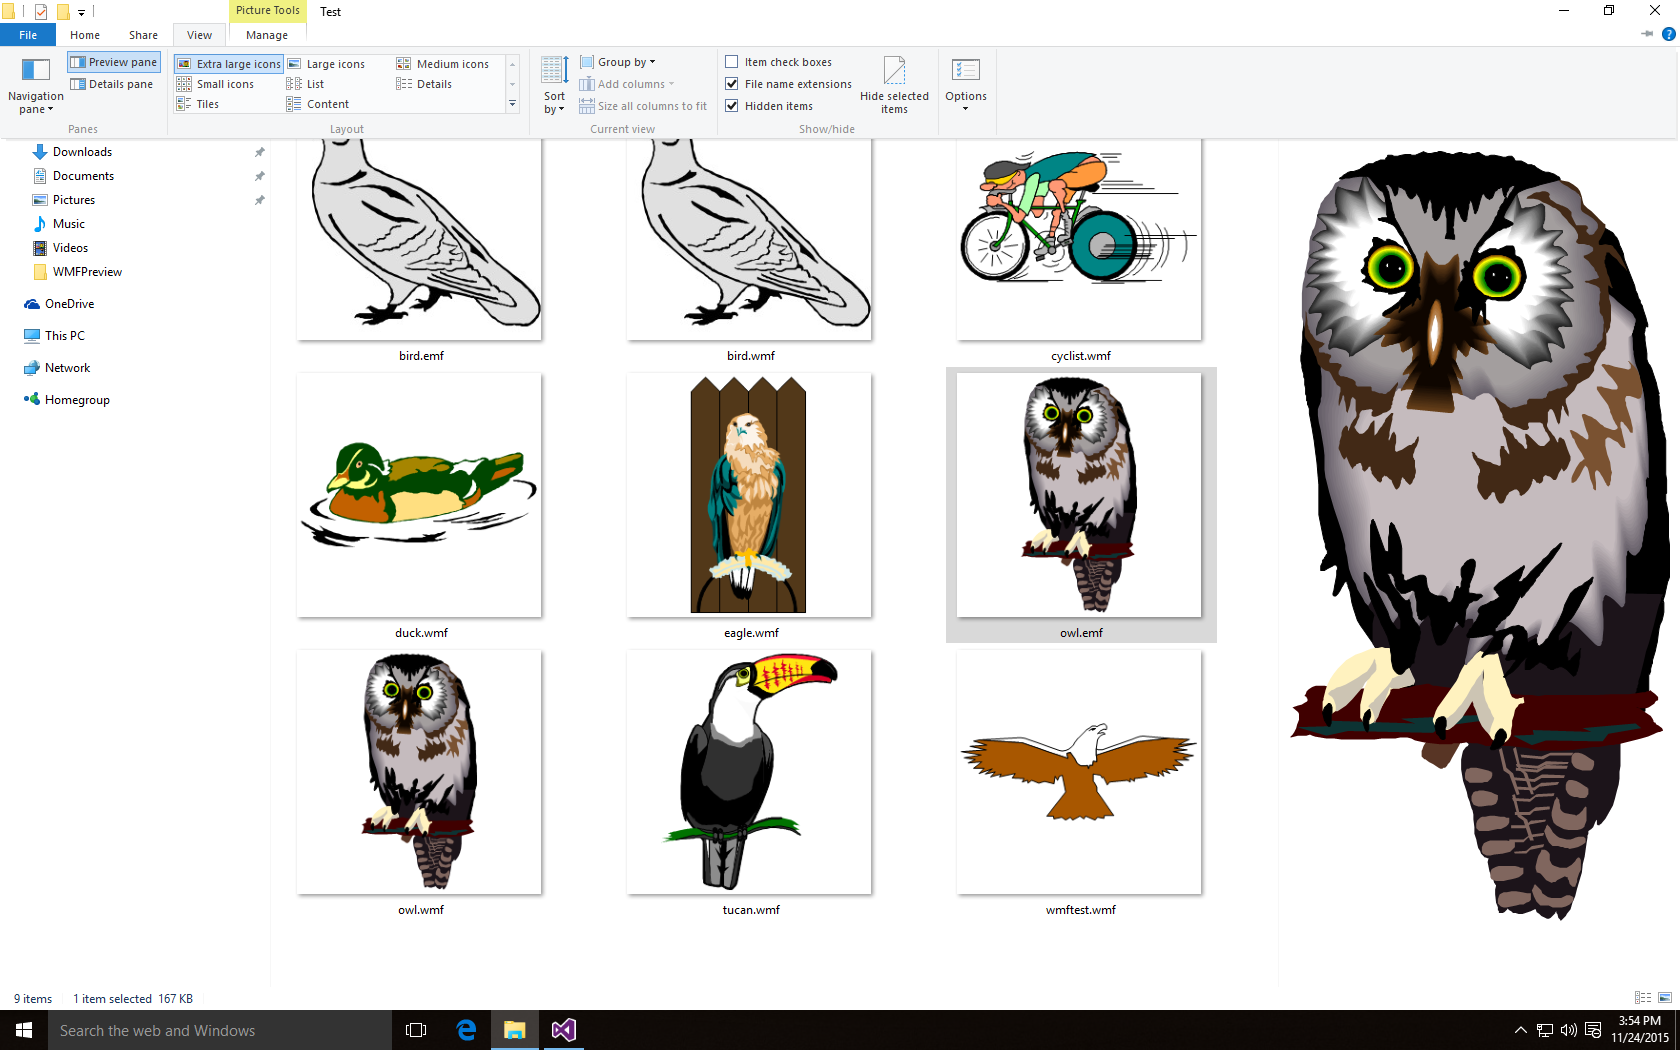Image resolution: width=1680 pixels, height=1050 pixels.
Task: Select Extra large icons layout
Action: point(229,64)
